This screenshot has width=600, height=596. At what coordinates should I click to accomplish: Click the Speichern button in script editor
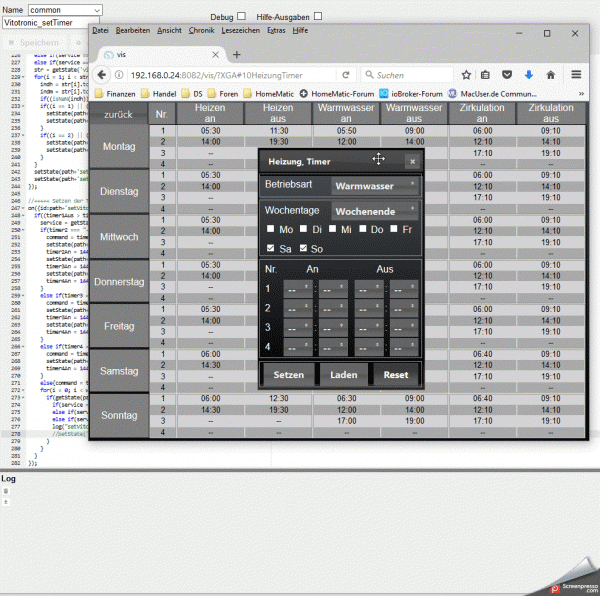(34, 43)
